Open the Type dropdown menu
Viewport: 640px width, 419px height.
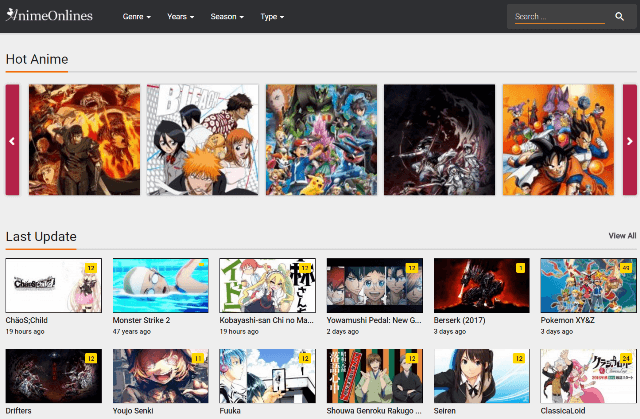272,17
